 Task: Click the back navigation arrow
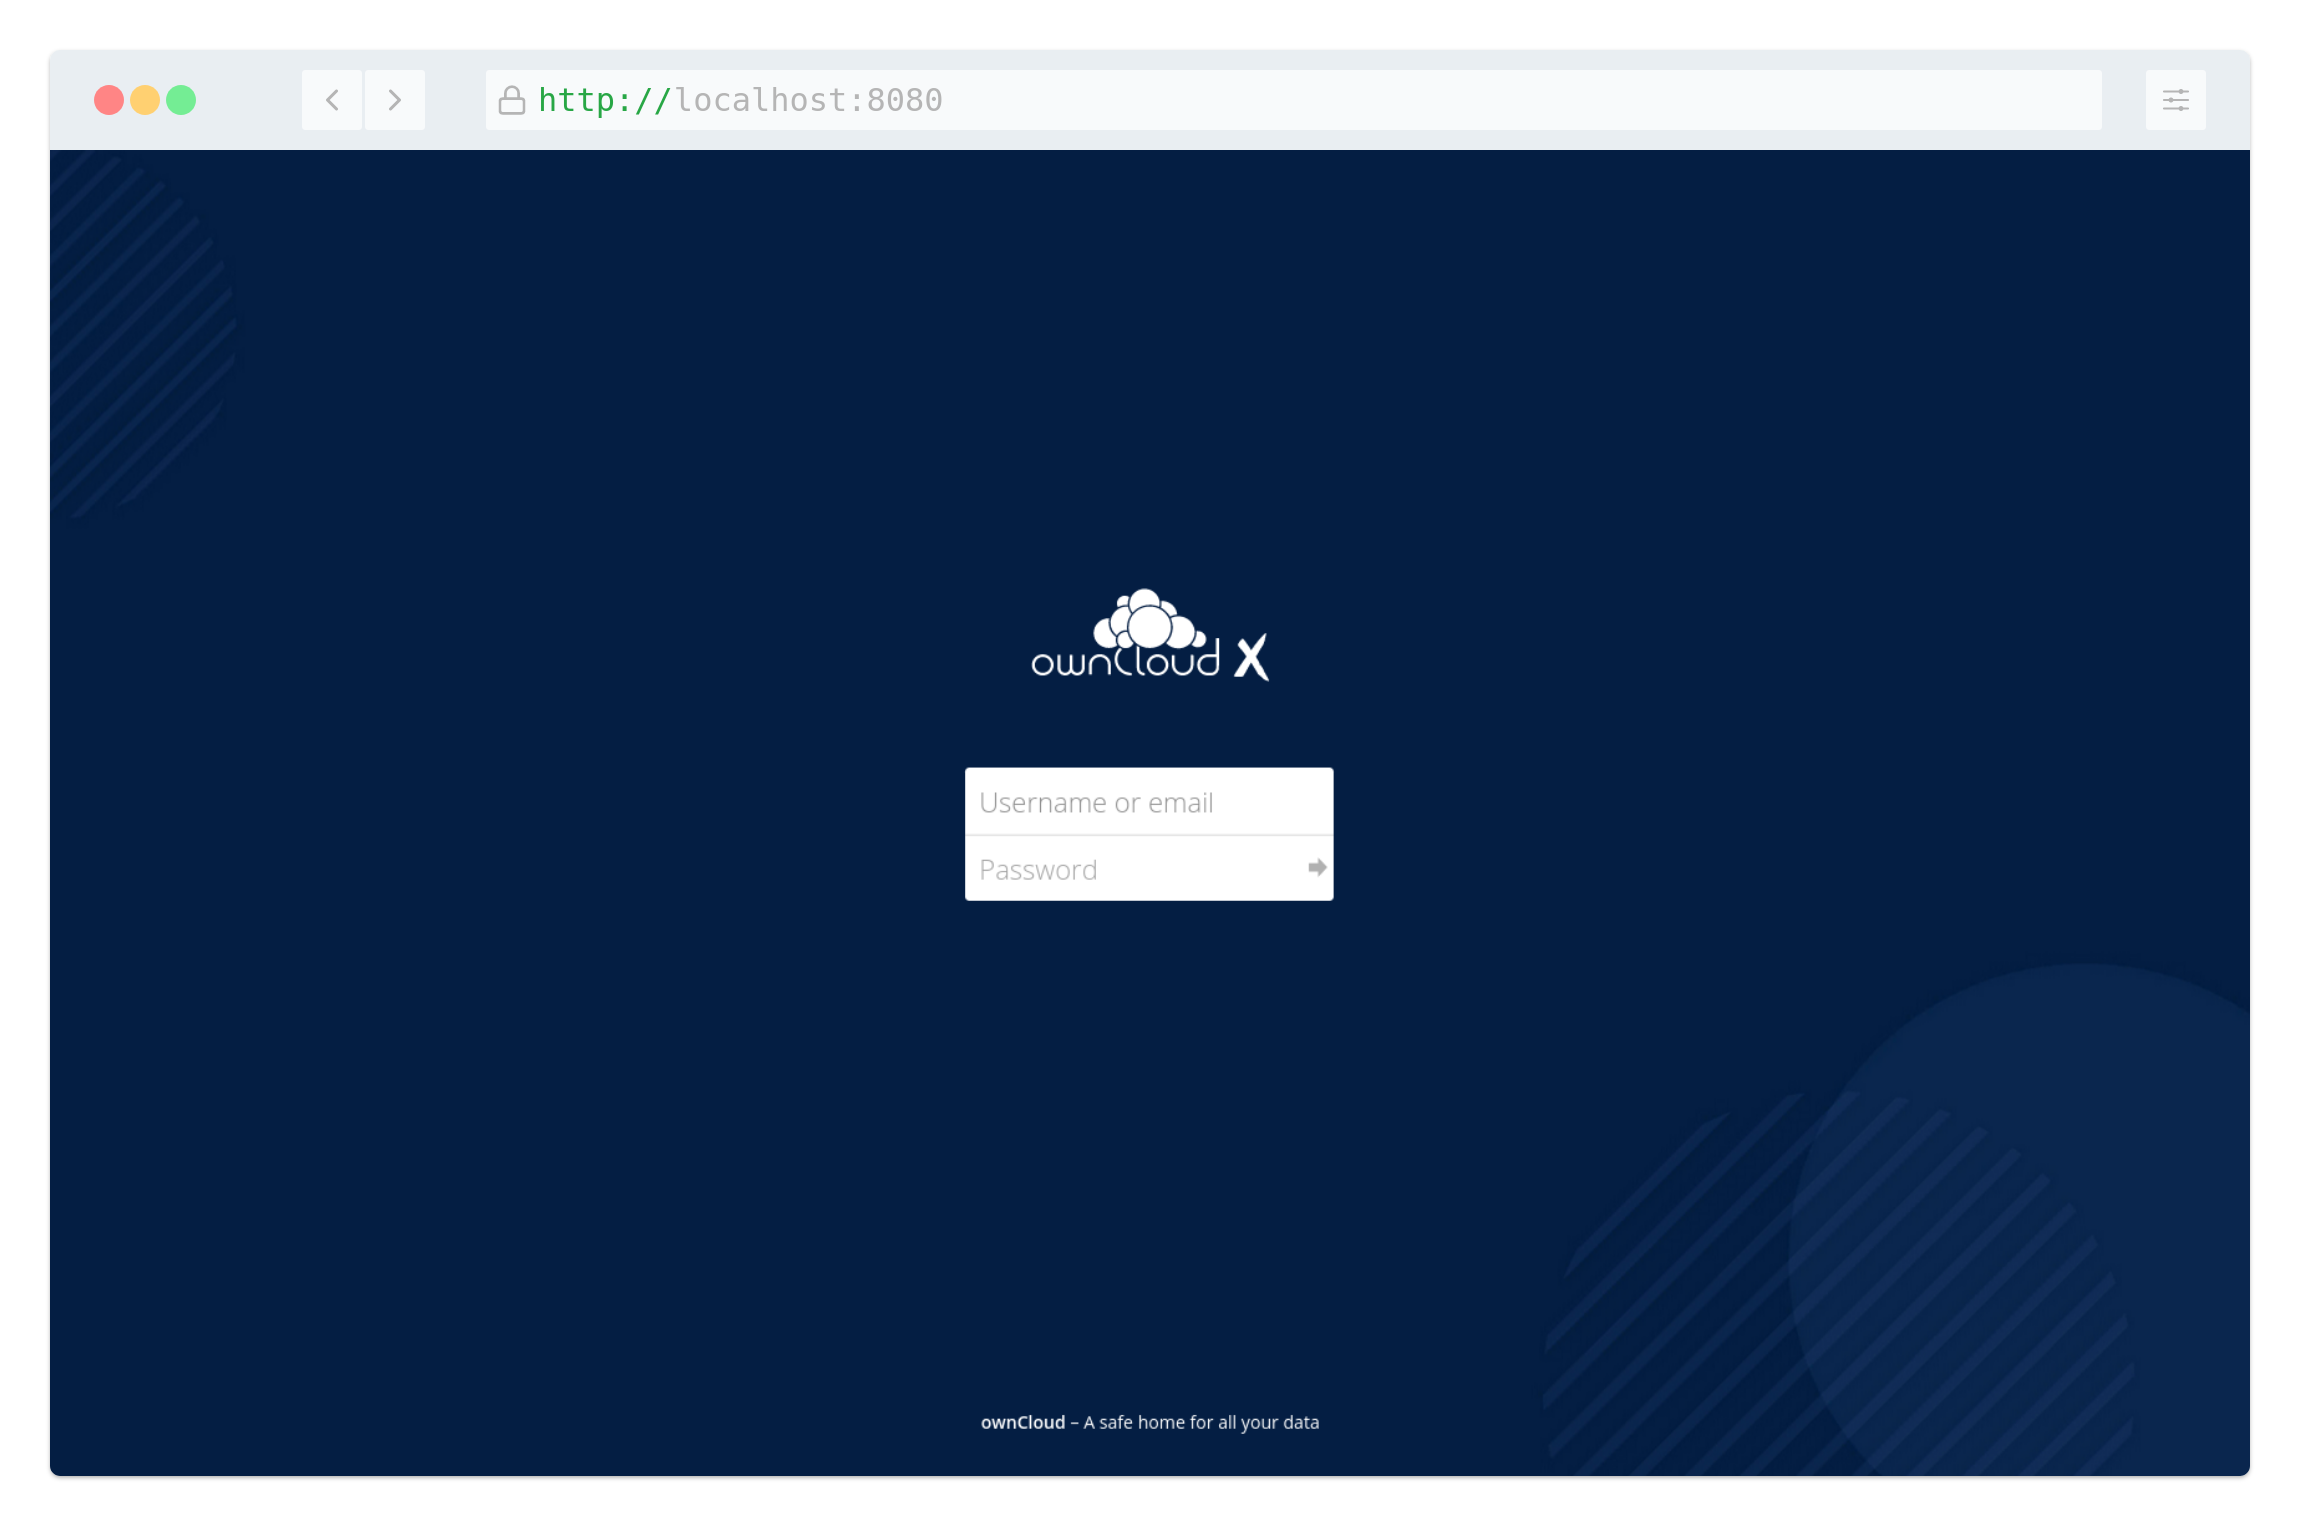click(x=331, y=99)
